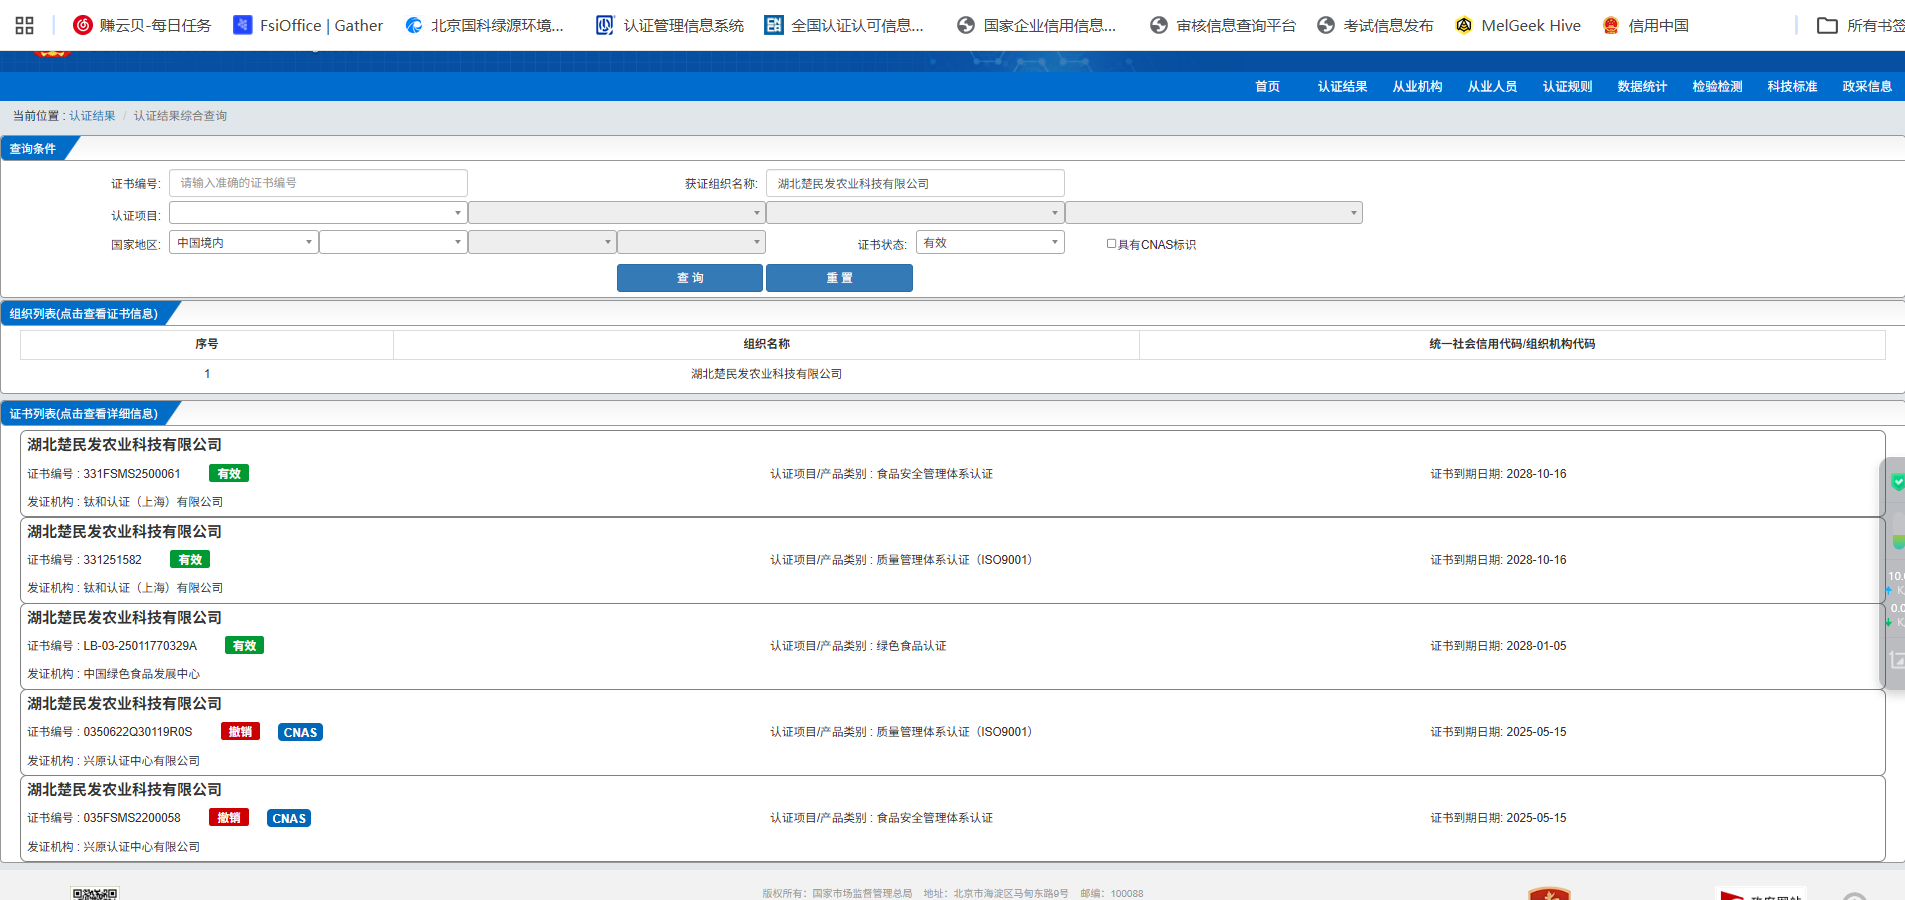Open the 全国认证认可信息 bookmark
1905x900 pixels.
click(845, 25)
